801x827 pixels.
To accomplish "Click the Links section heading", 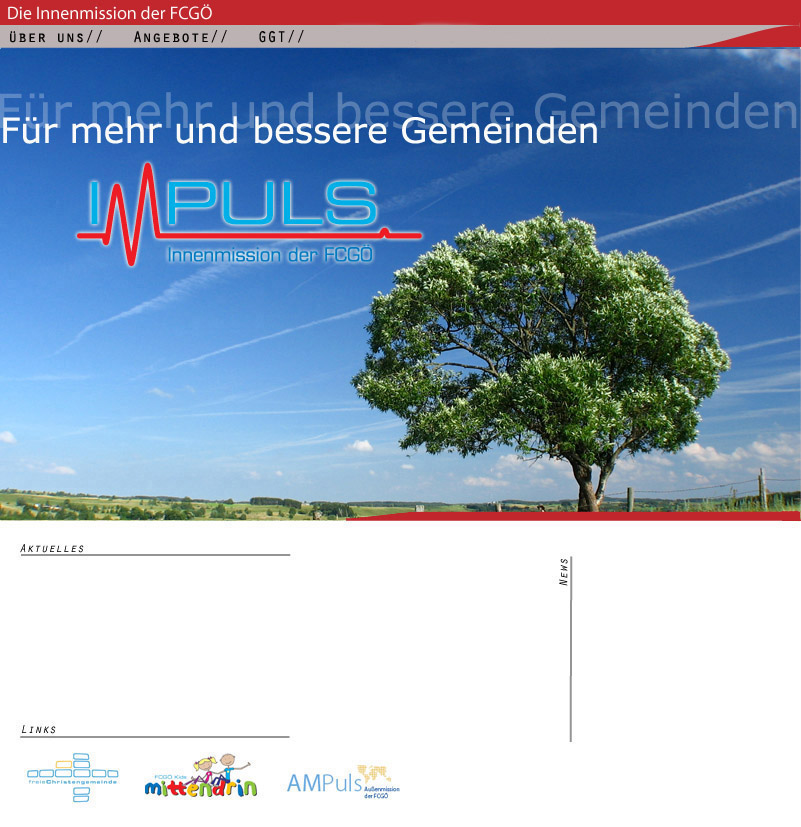I will point(39,730).
